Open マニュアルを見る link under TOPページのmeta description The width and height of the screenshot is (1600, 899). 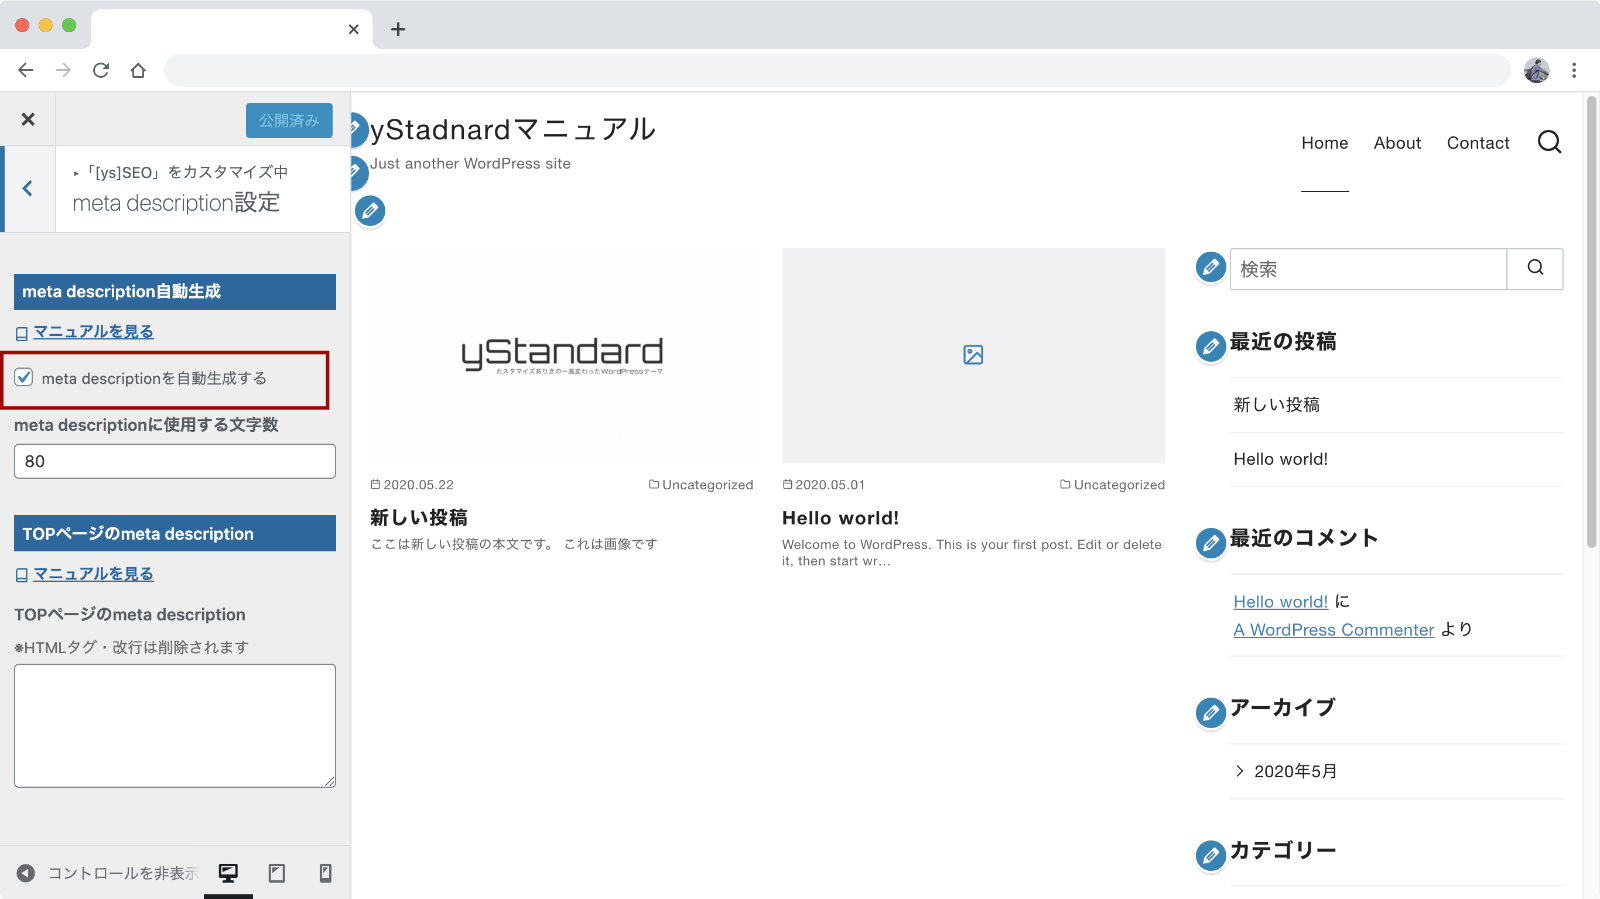[x=93, y=574]
